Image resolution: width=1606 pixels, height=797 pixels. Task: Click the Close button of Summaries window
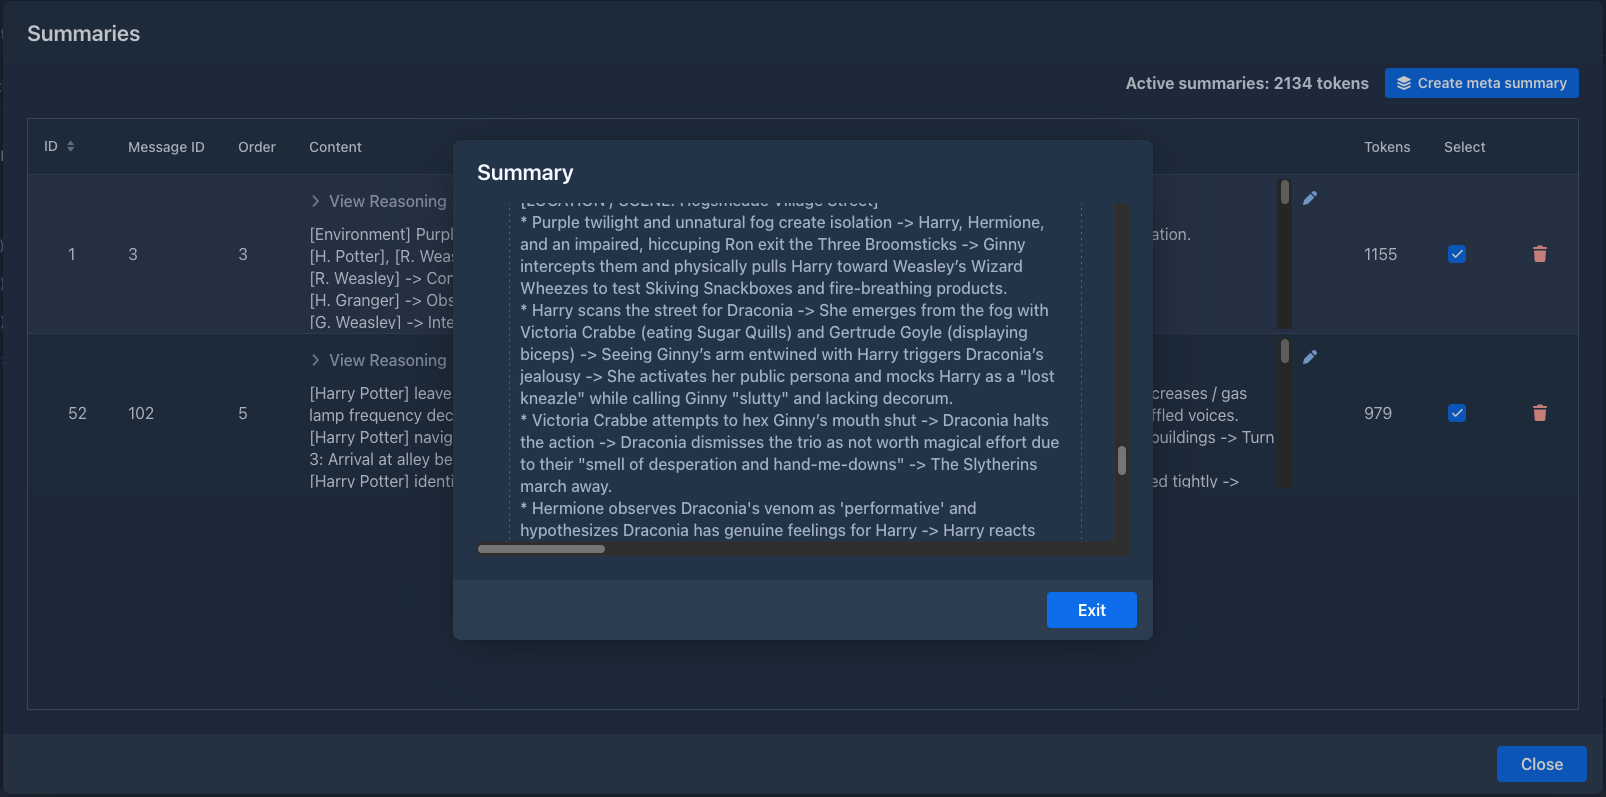click(x=1541, y=764)
